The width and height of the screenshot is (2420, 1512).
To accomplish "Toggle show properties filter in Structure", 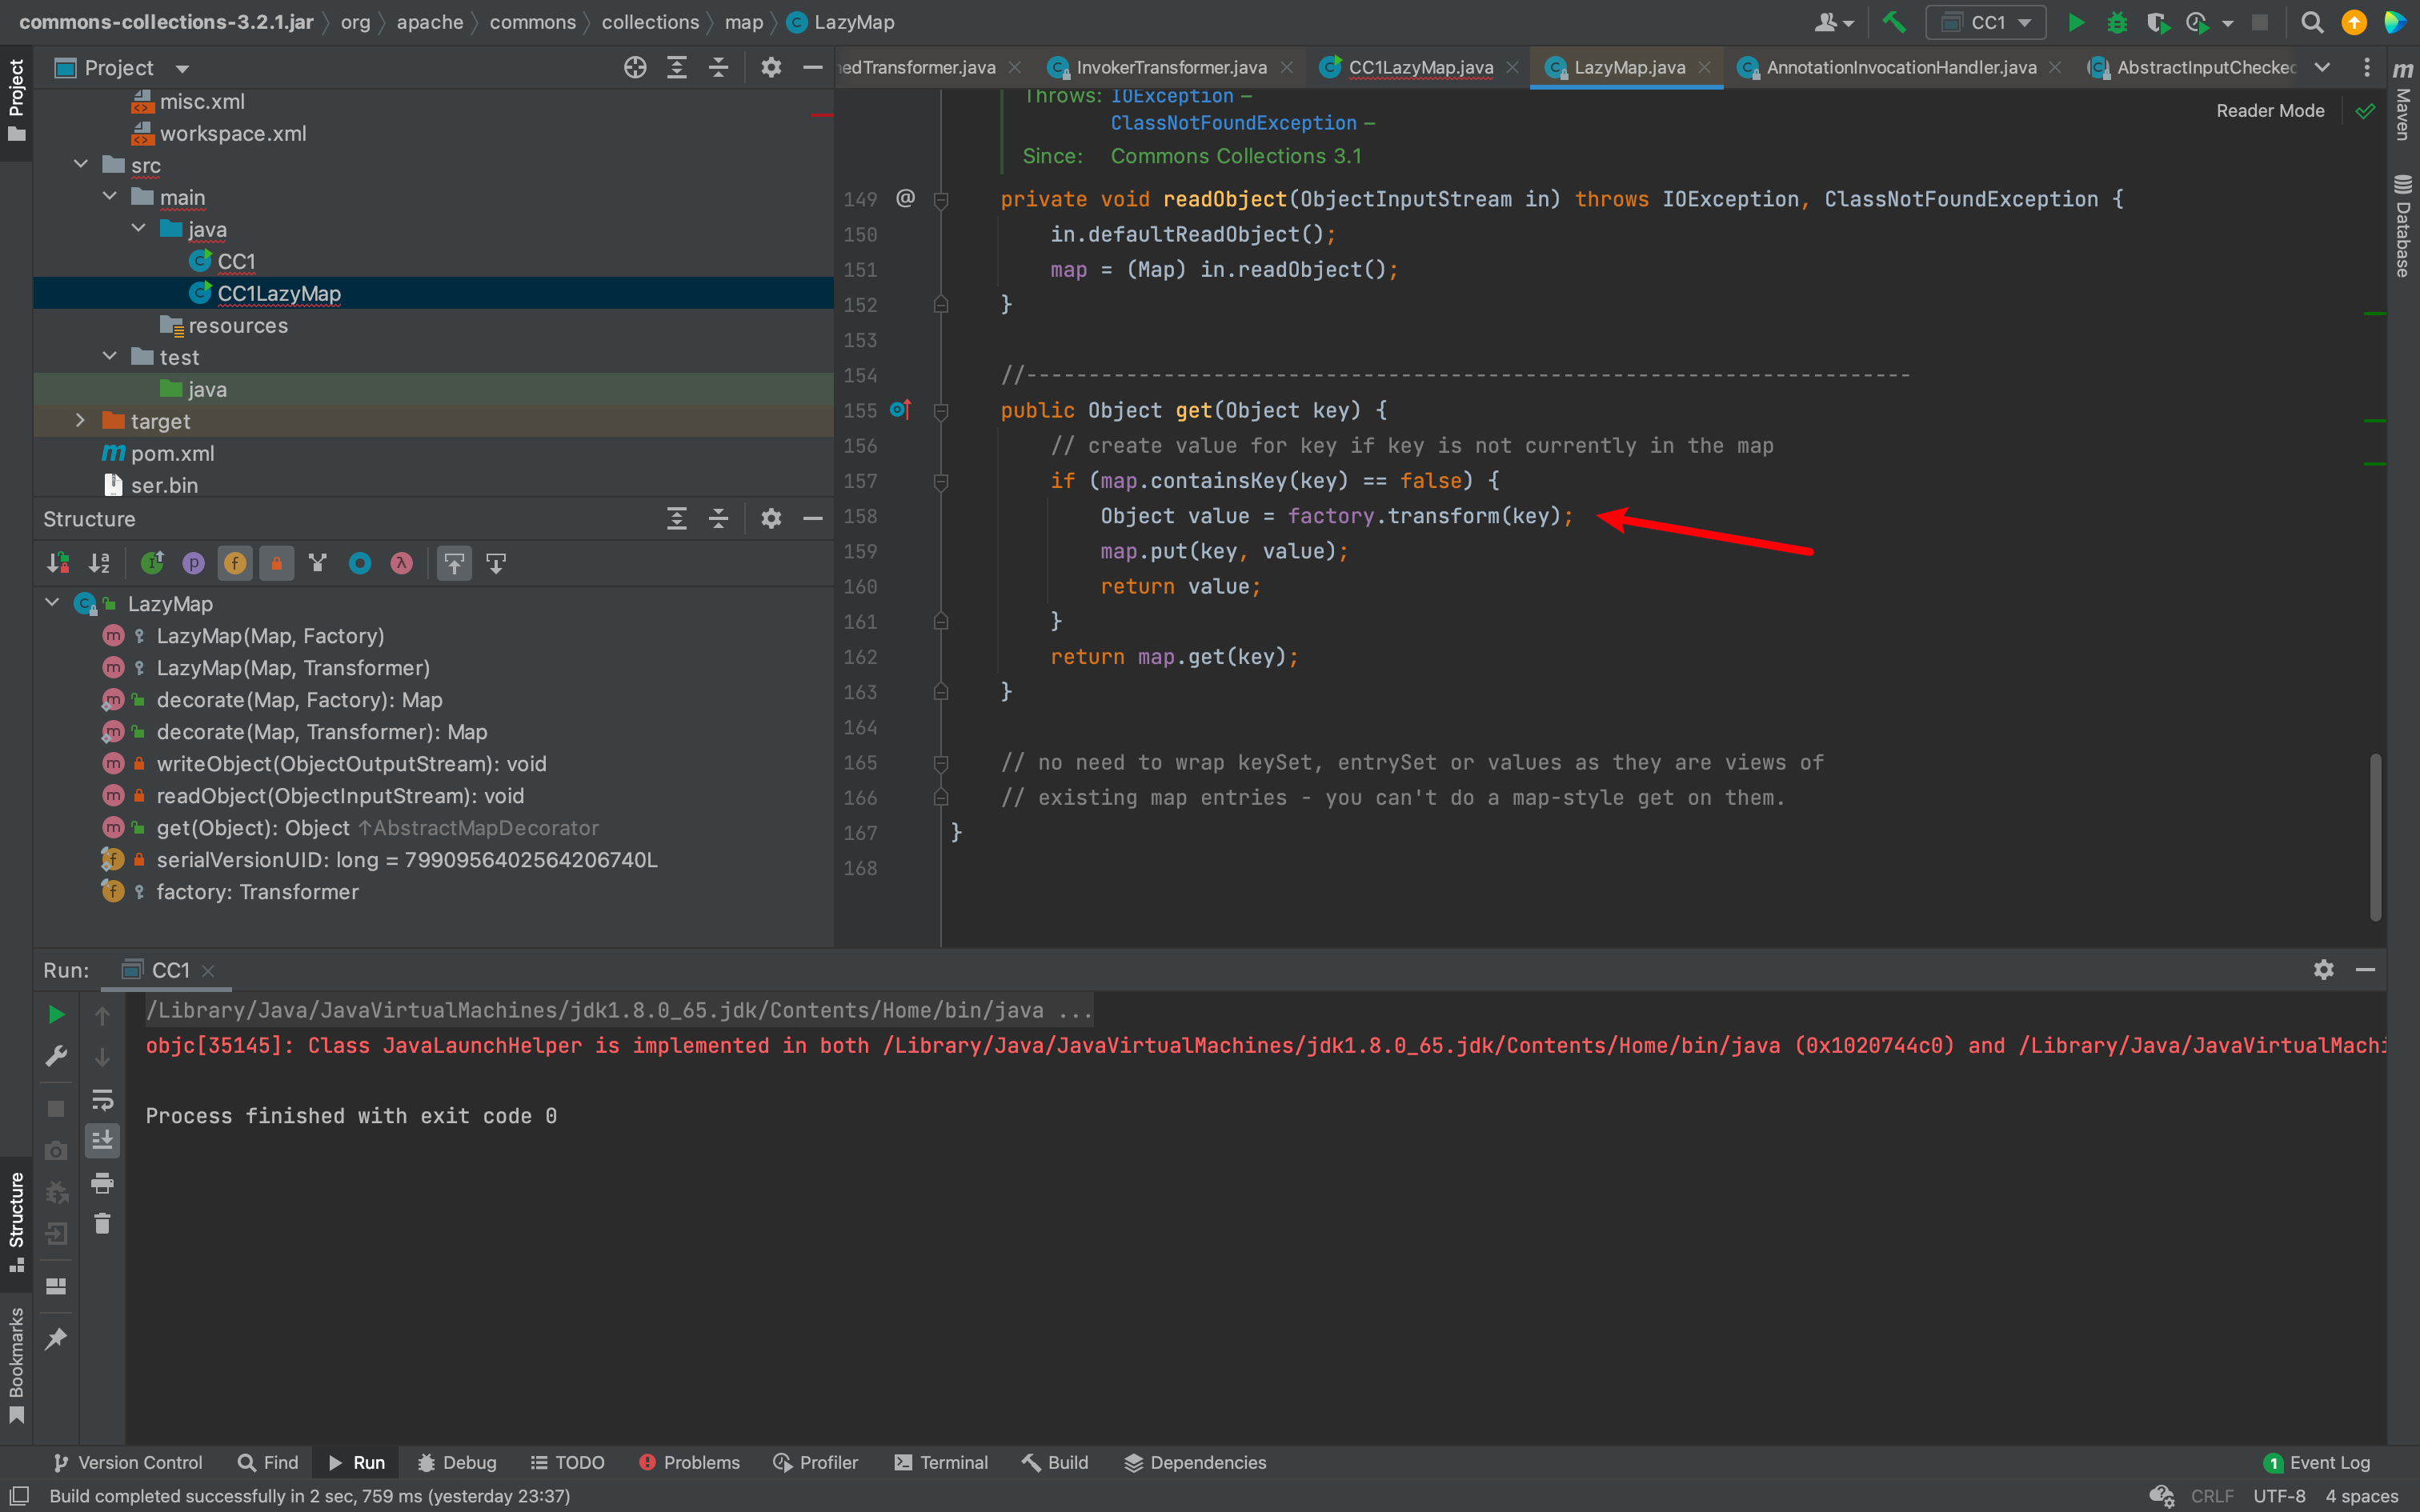I will [x=193, y=563].
